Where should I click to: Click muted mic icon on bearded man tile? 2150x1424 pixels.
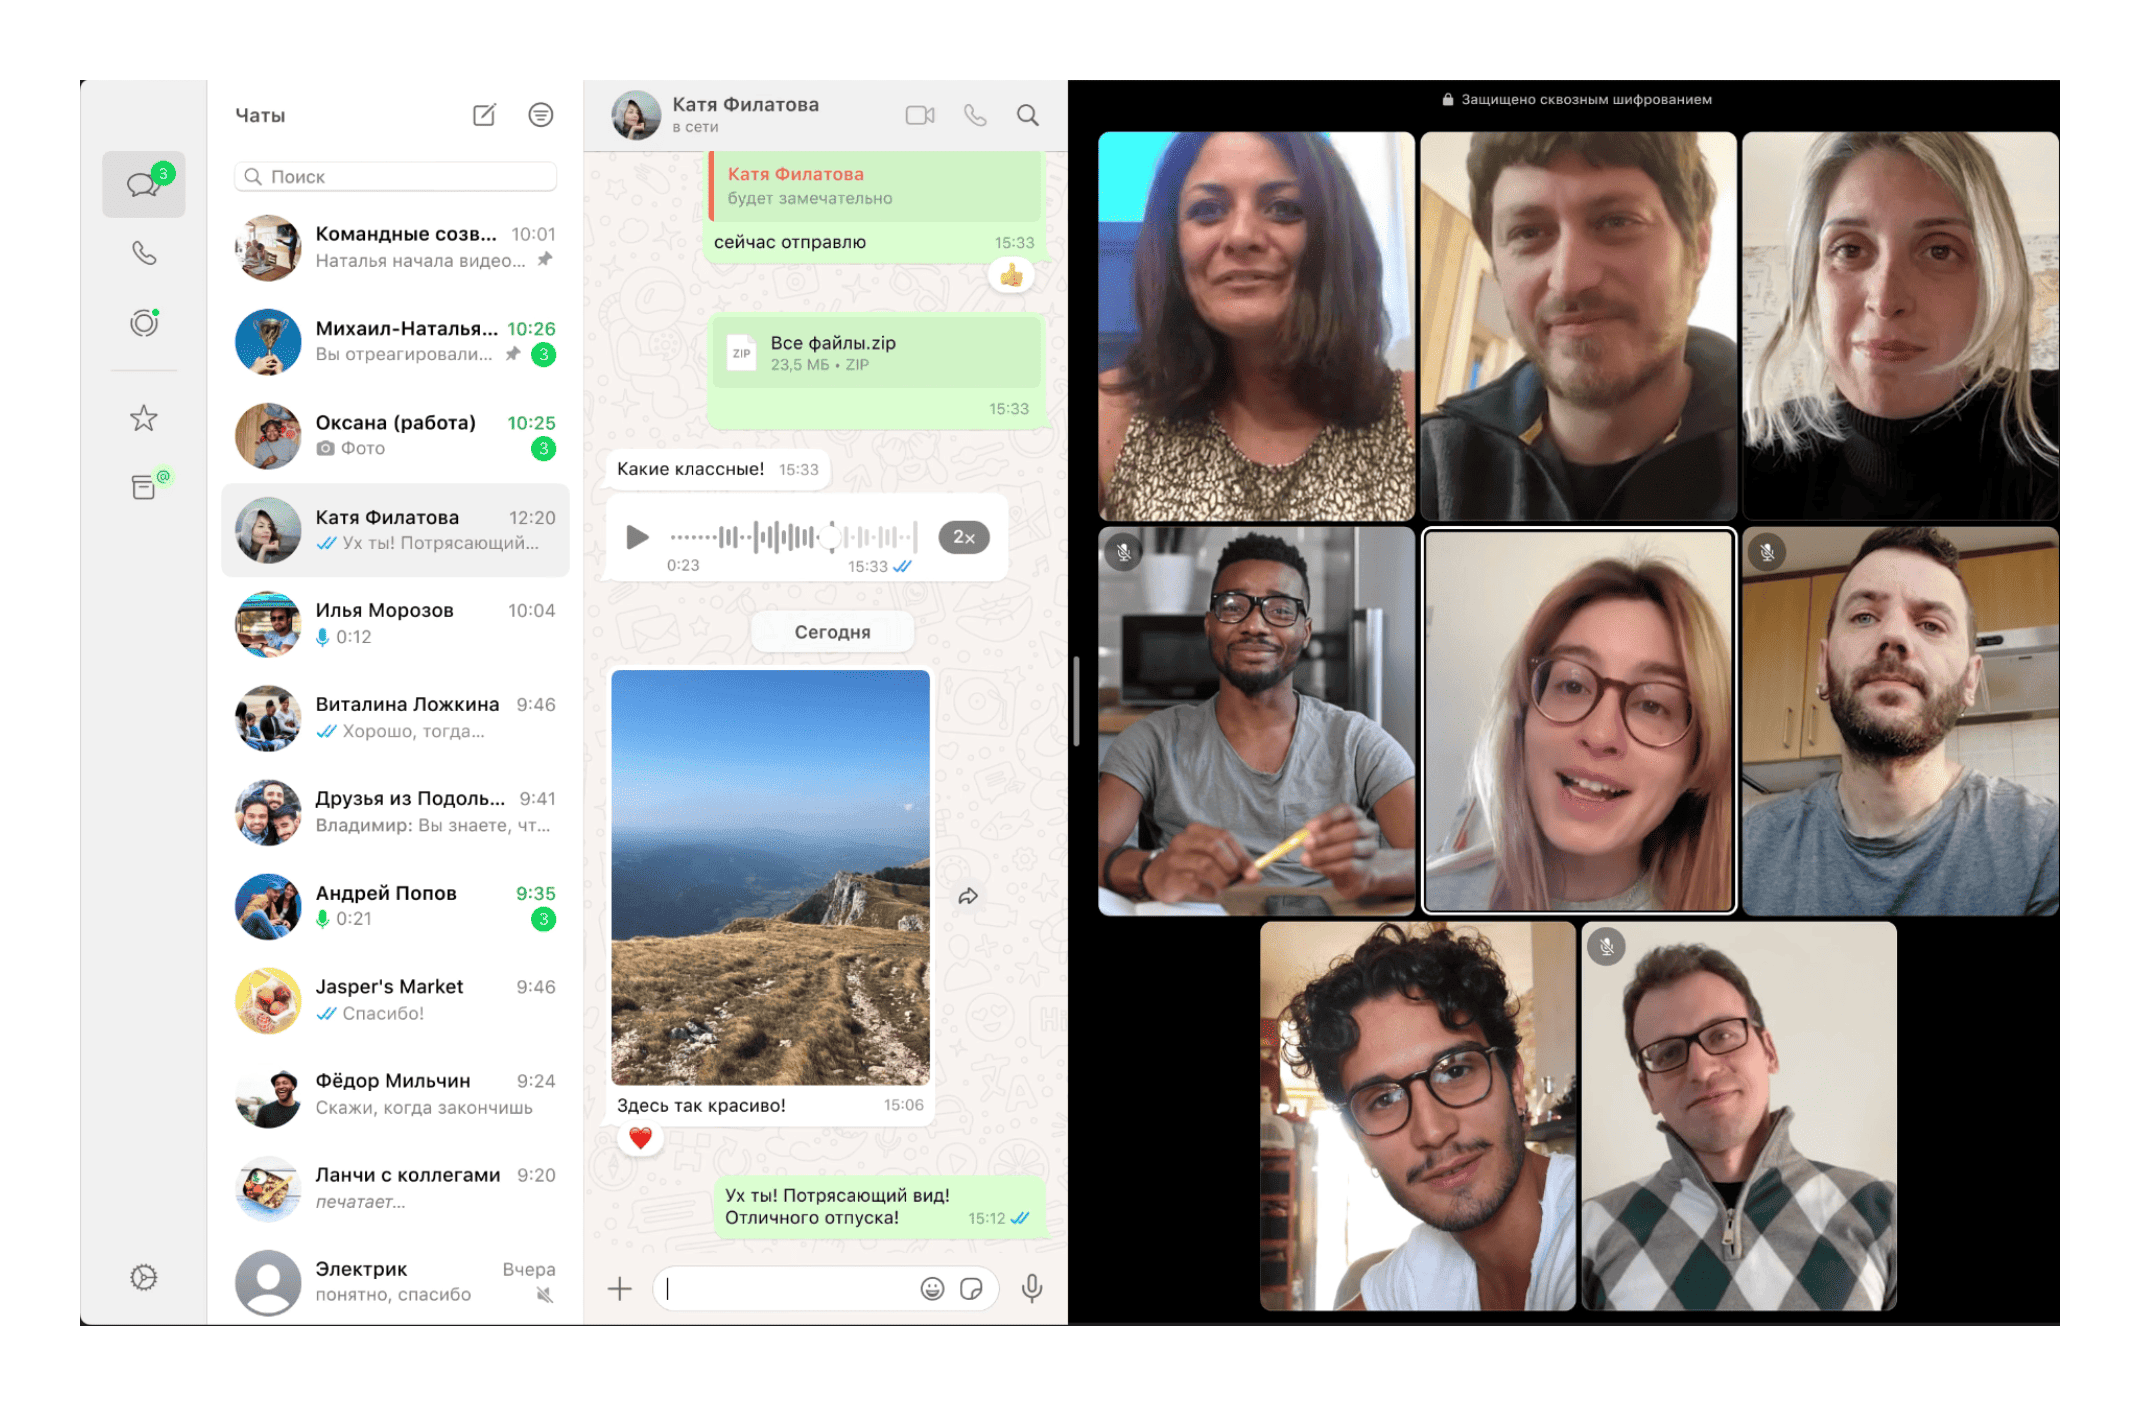point(1767,552)
